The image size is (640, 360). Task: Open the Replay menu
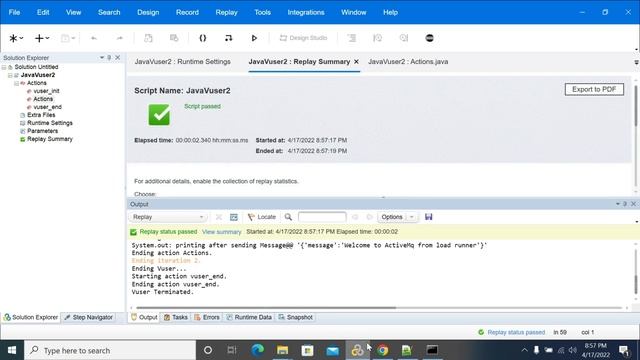pos(227,12)
